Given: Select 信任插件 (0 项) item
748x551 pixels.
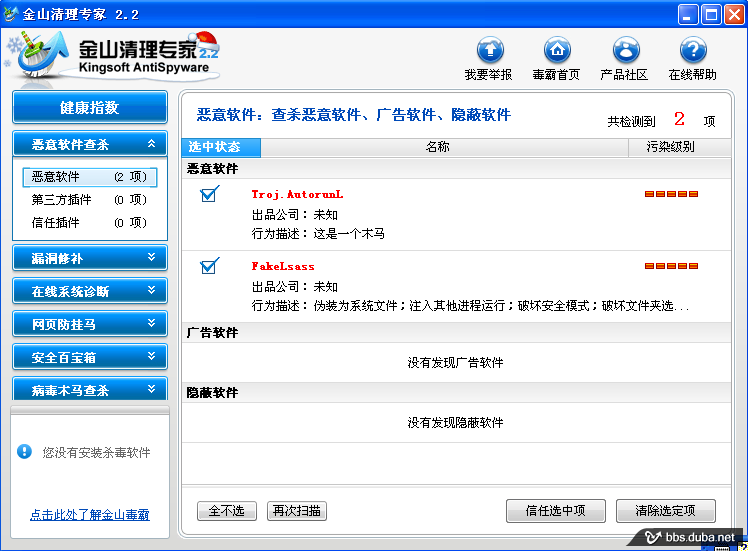Looking at the screenshot, I should click(x=90, y=222).
